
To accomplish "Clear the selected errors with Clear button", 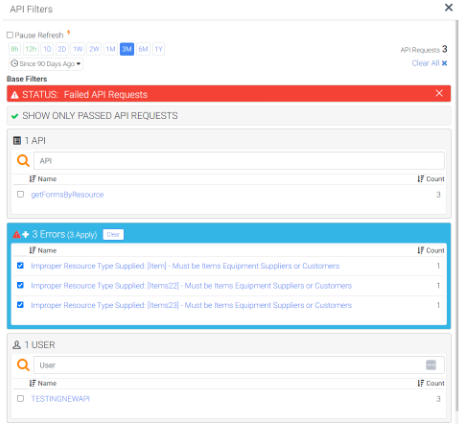I will (113, 234).
